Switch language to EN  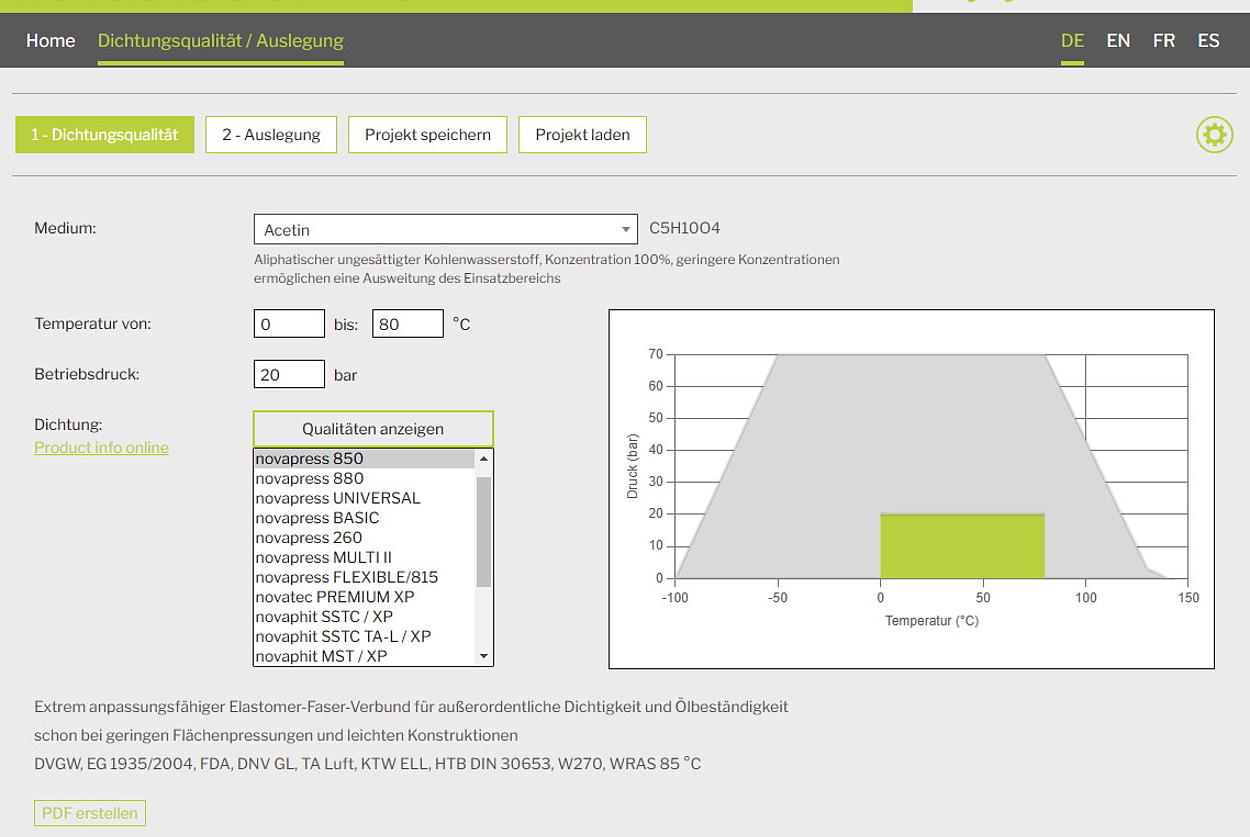(x=1118, y=41)
